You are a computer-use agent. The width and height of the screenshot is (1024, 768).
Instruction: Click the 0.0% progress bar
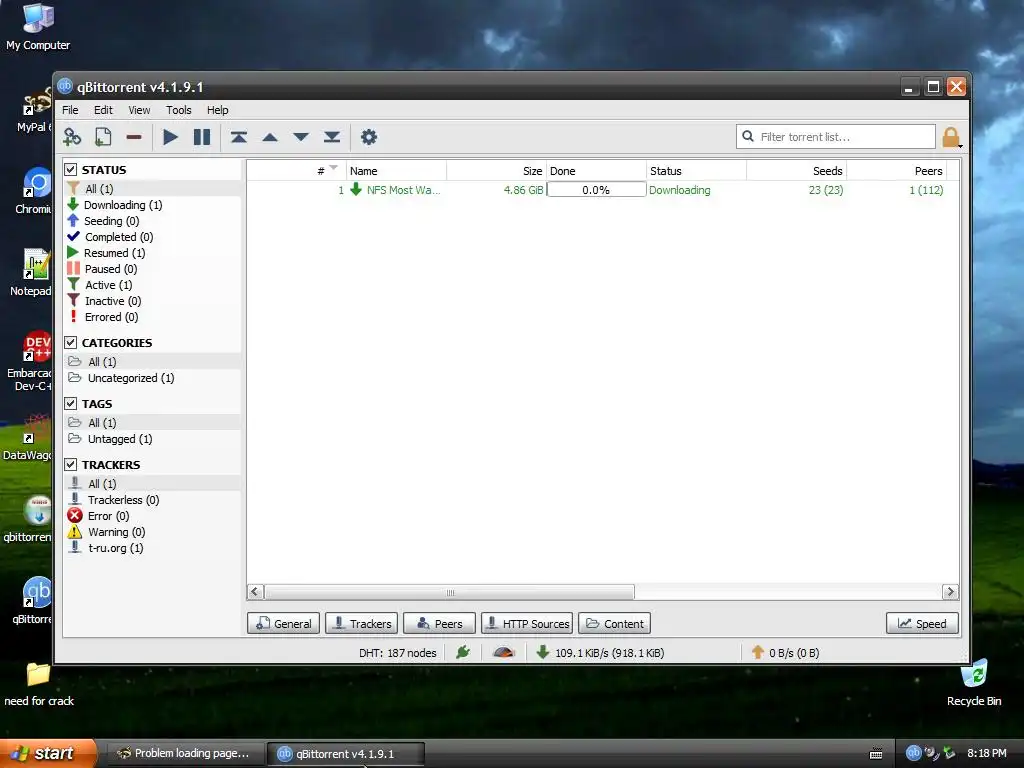pos(596,190)
